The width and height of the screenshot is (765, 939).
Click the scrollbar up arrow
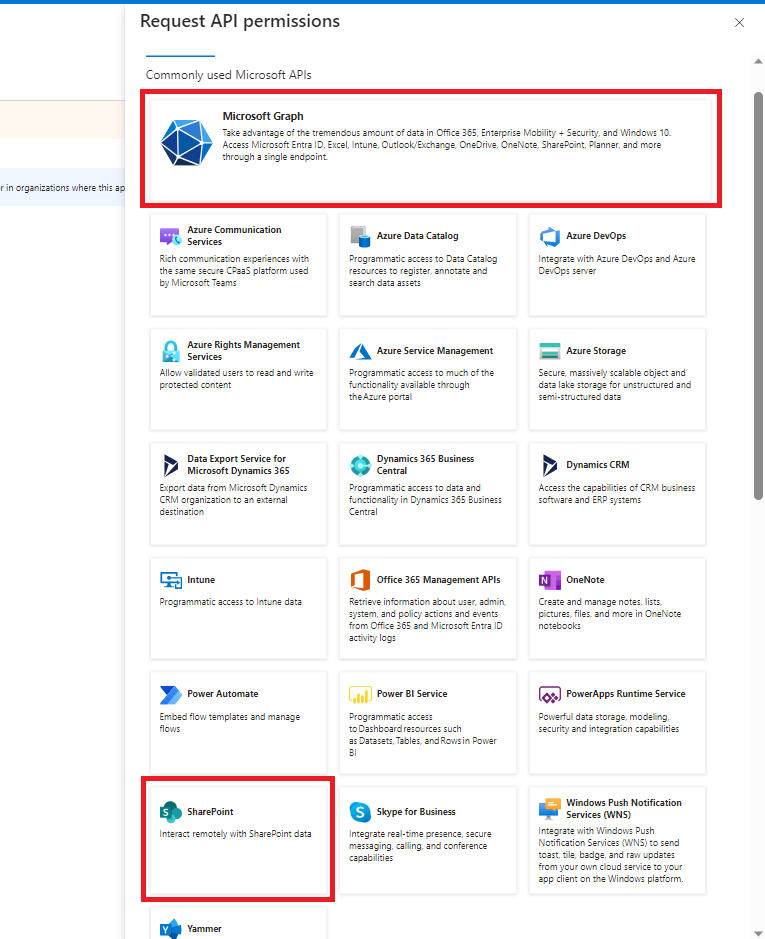758,61
